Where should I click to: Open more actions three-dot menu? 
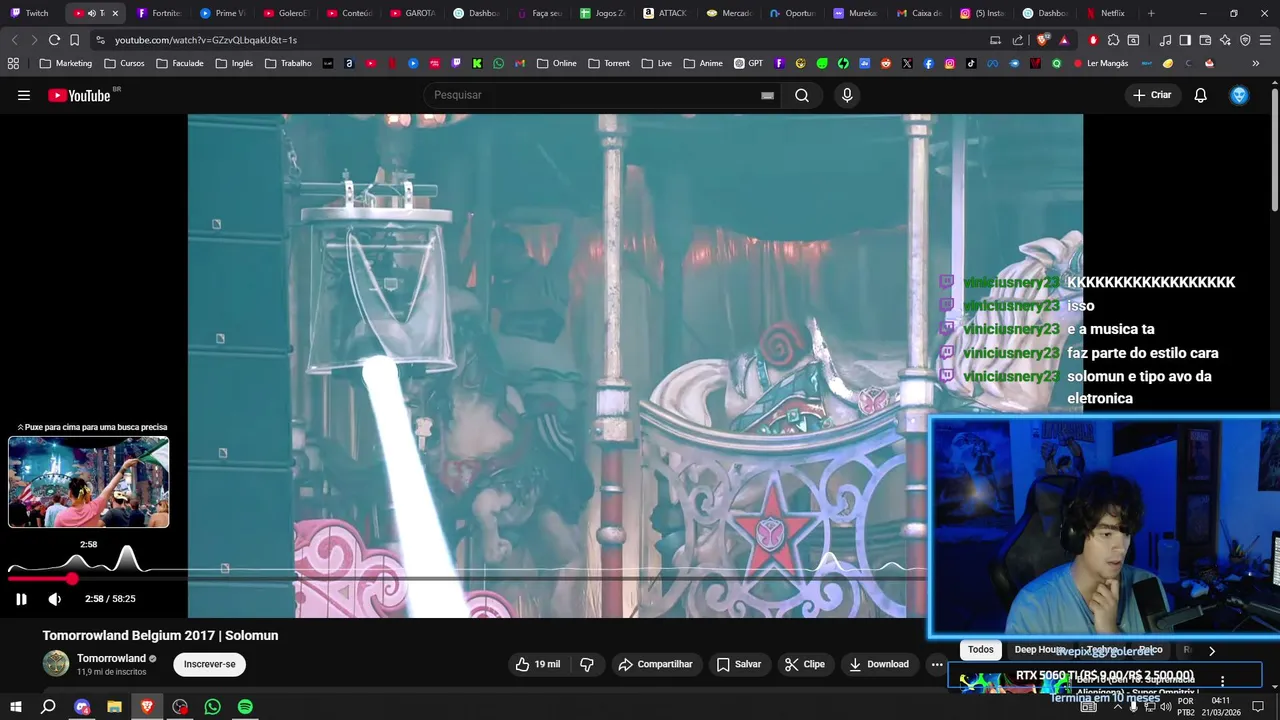(x=937, y=664)
